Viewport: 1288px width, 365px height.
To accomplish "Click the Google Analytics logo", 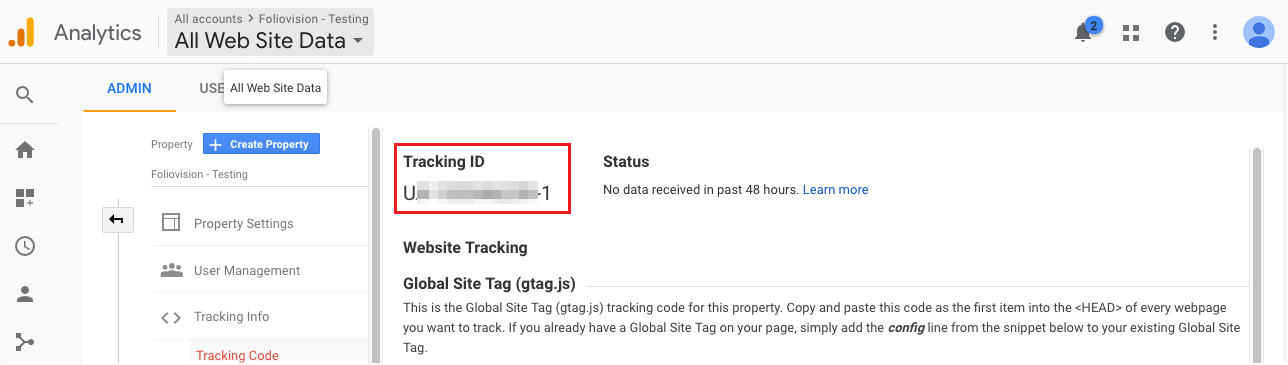I will click(22, 32).
